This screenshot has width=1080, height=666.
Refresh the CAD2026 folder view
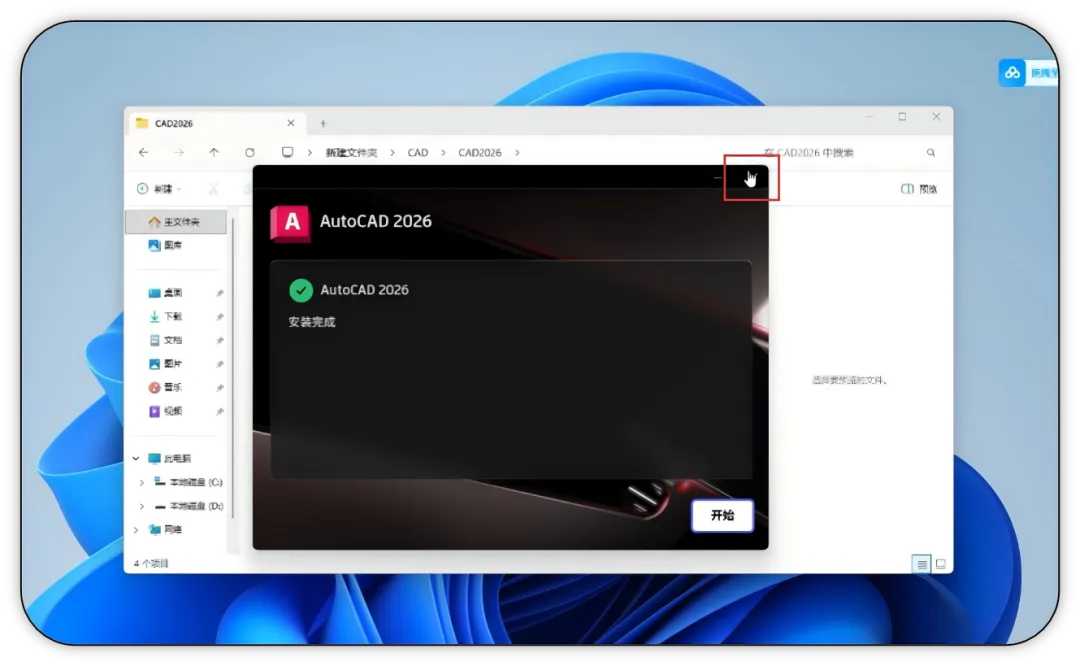pyautogui.click(x=250, y=152)
